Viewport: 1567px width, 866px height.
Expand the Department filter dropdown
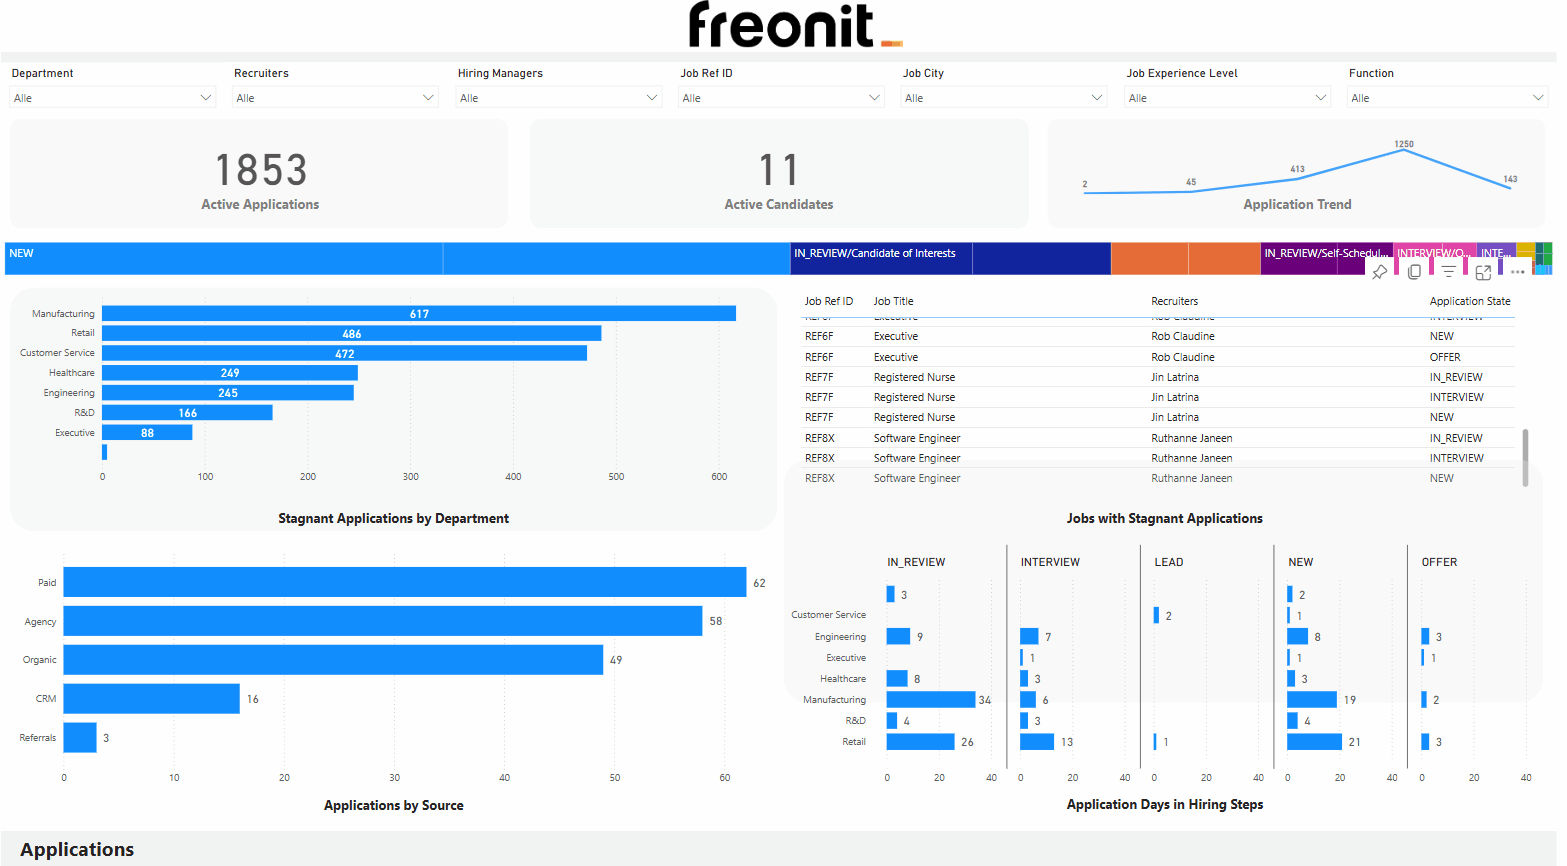click(x=205, y=98)
